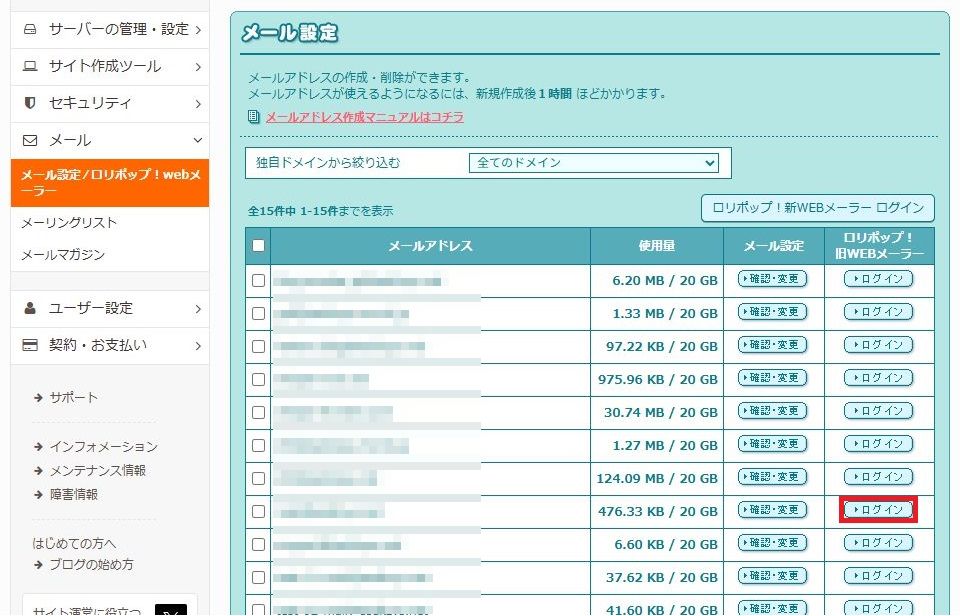
Task: Click the document icon beside the manual link
Action: click(254, 117)
